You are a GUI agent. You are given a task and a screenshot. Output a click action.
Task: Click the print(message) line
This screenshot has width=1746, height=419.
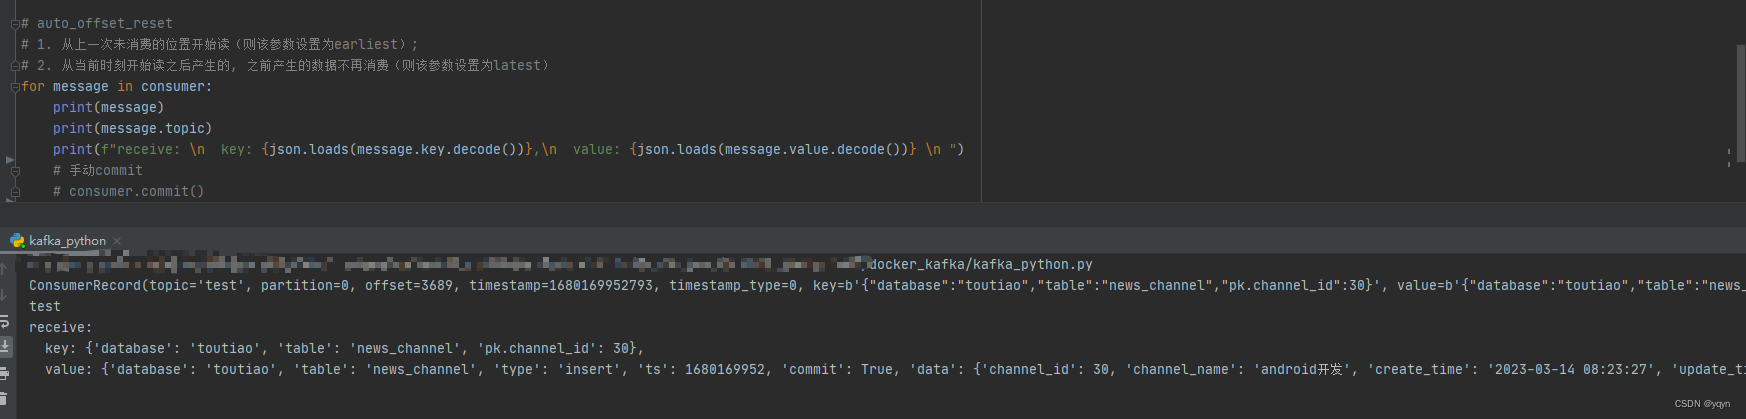click(108, 108)
